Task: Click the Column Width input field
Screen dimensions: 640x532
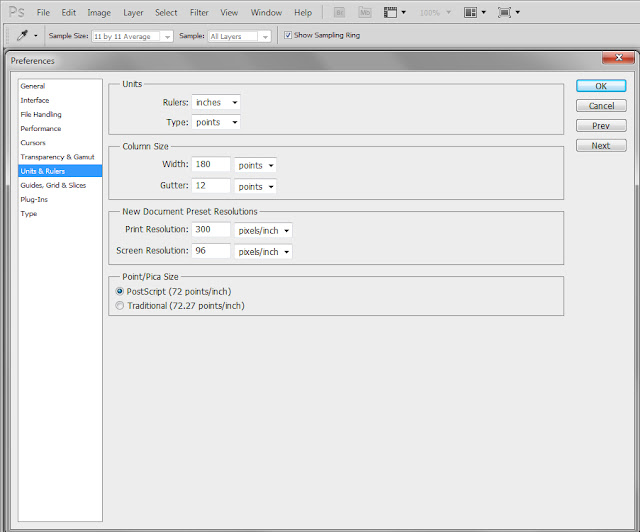Action: click(x=211, y=164)
